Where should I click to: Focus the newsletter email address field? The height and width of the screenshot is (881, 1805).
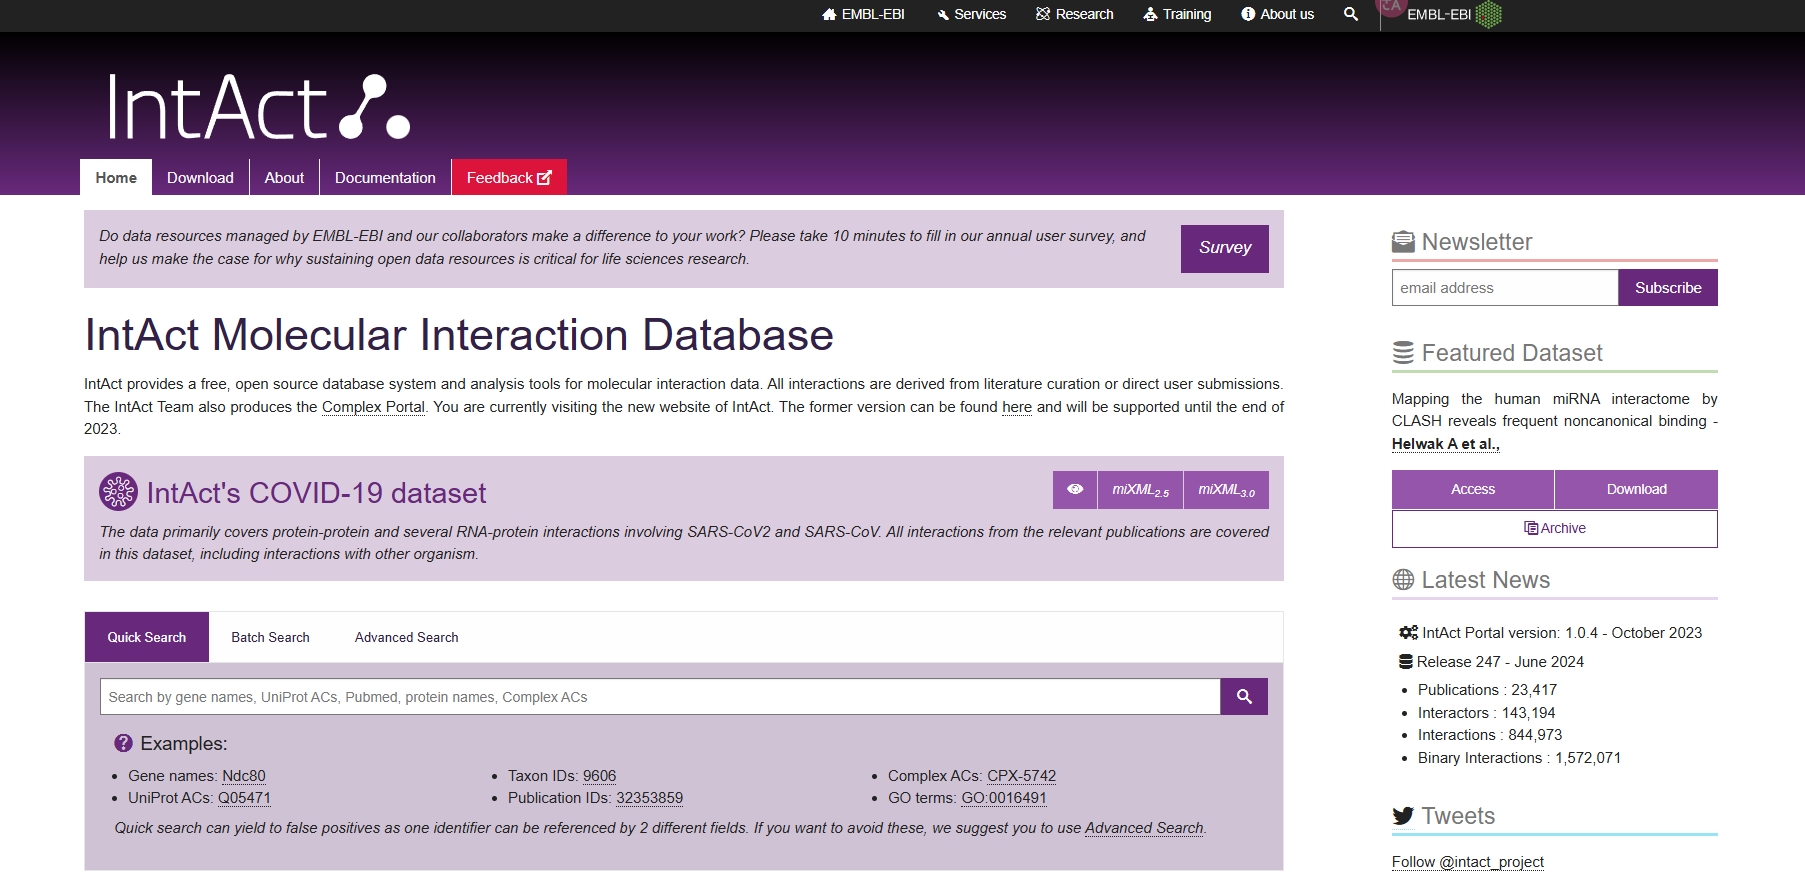(x=1505, y=288)
